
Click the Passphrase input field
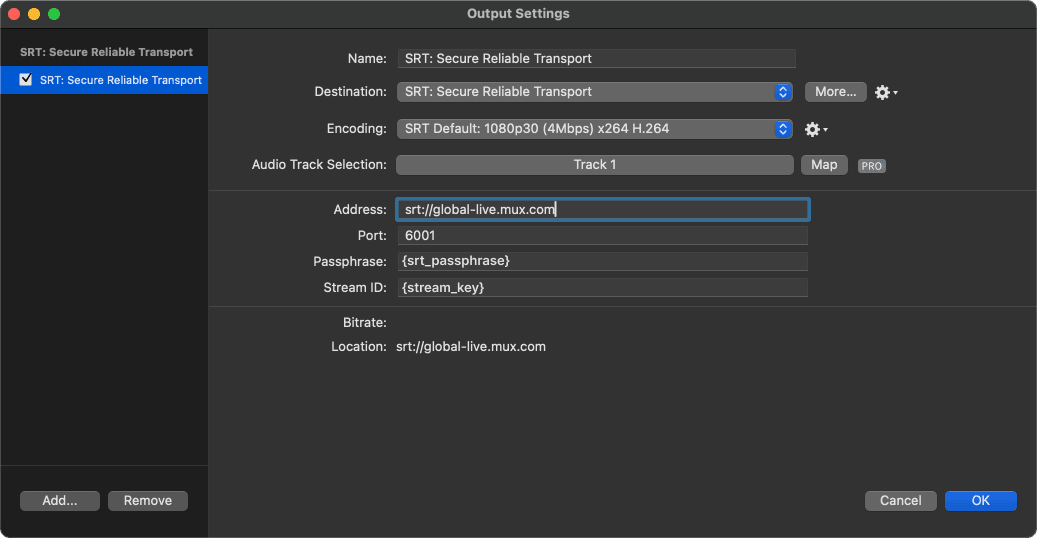click(602, 261)
